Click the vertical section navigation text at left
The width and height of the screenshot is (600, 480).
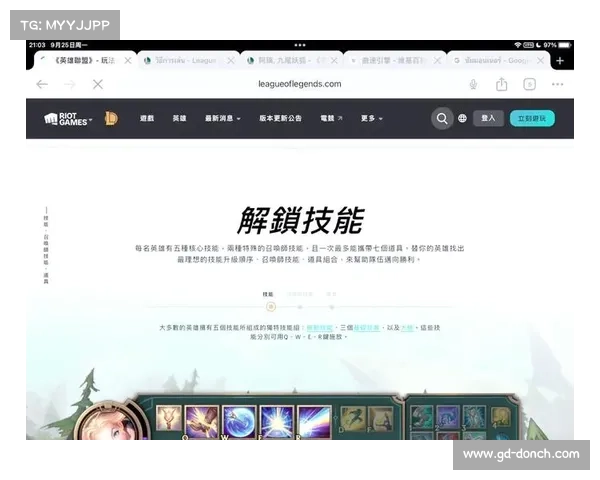pyautogui.click(x=46, y=246)
